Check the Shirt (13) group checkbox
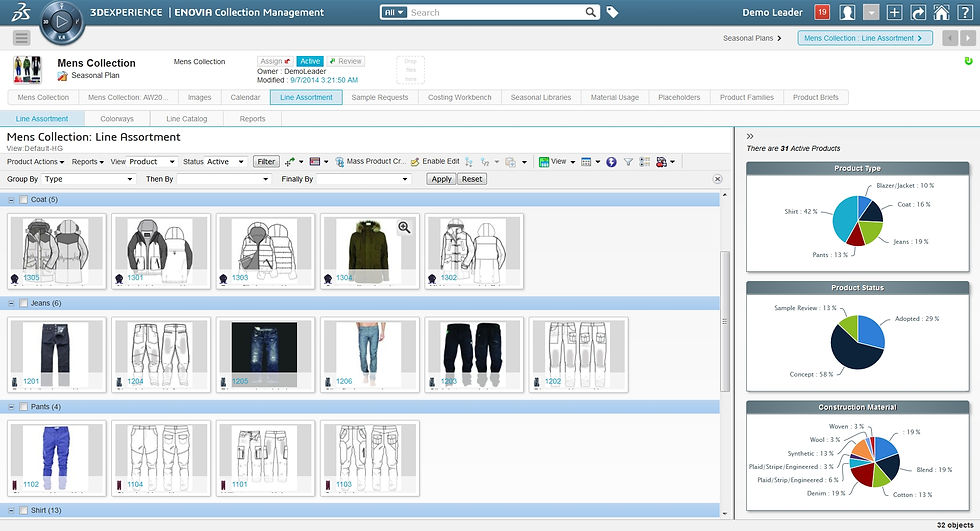The height and width of the screenshot is (531, 980). pyautogui.click(x=23, y=510)
